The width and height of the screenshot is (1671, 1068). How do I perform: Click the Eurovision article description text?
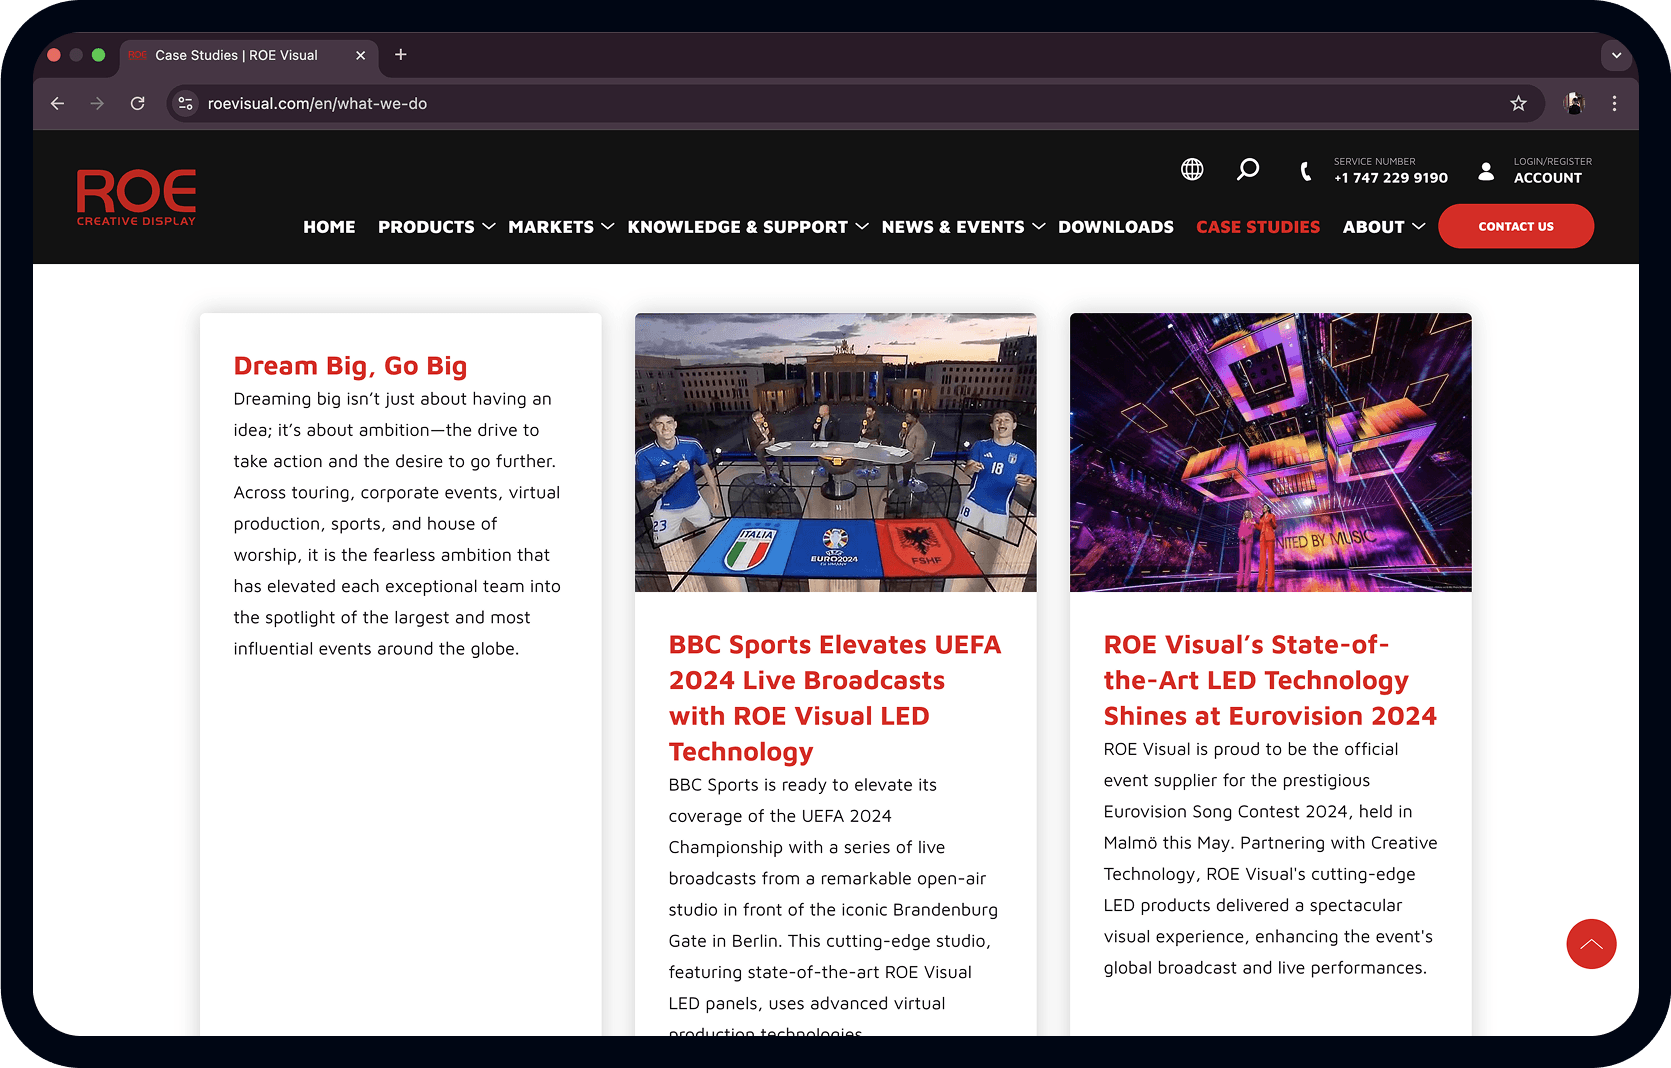1270,859
